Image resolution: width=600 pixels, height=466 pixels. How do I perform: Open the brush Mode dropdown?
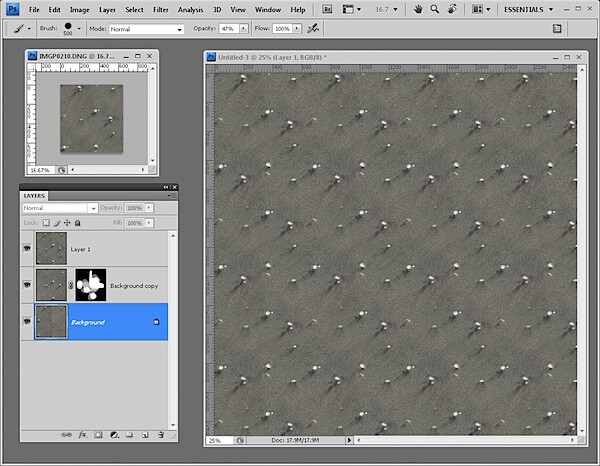(x=147, y=29)
